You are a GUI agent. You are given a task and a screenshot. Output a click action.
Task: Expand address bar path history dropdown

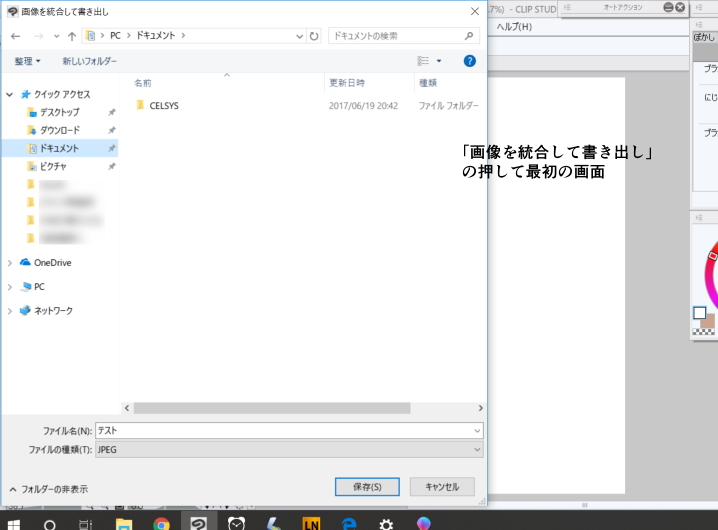[x=299, y=36]
